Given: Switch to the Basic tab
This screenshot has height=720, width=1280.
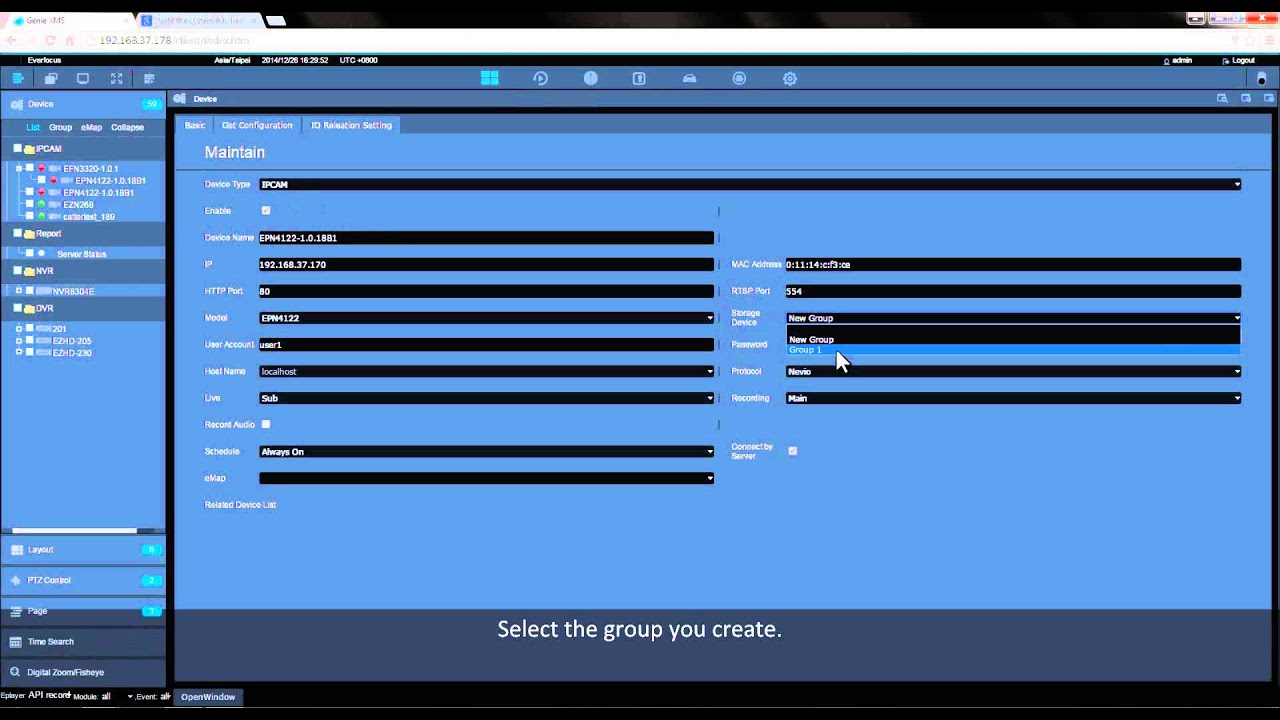Looking at the screenshot, I should click(195, 125).
